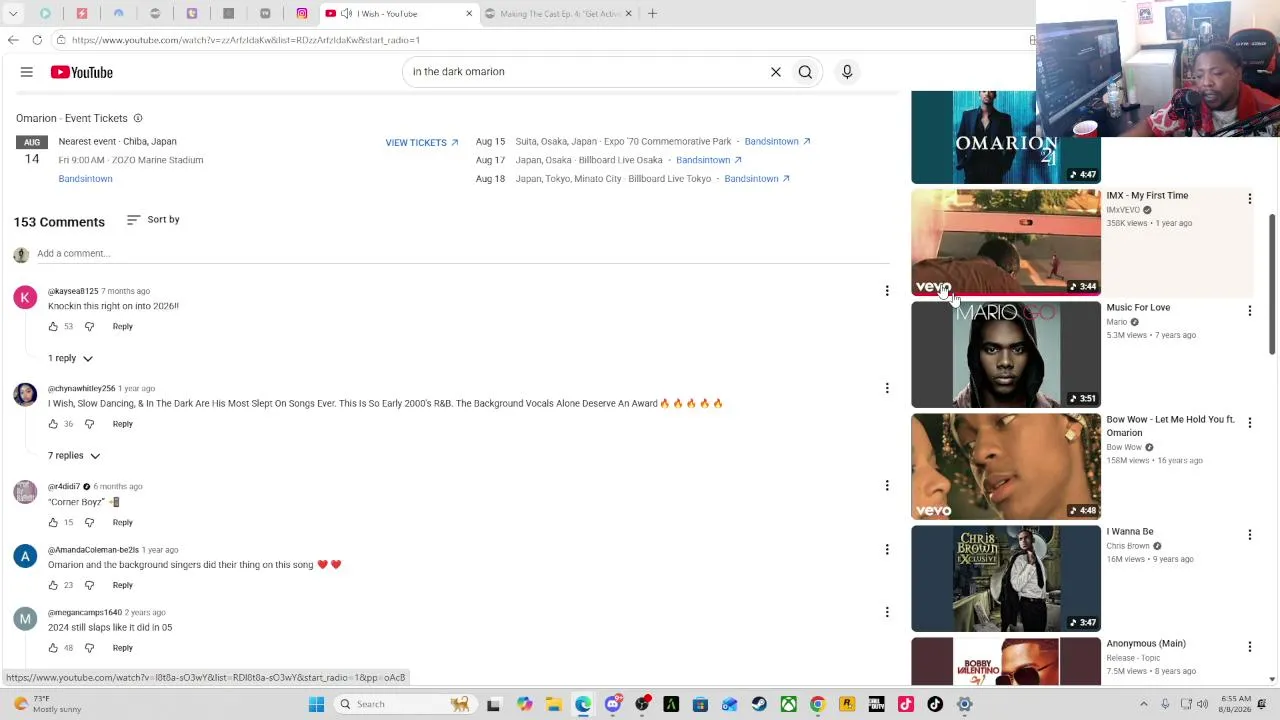Open a new browser tab
This screenshot has height=720, width=1280.
point(652,14)
